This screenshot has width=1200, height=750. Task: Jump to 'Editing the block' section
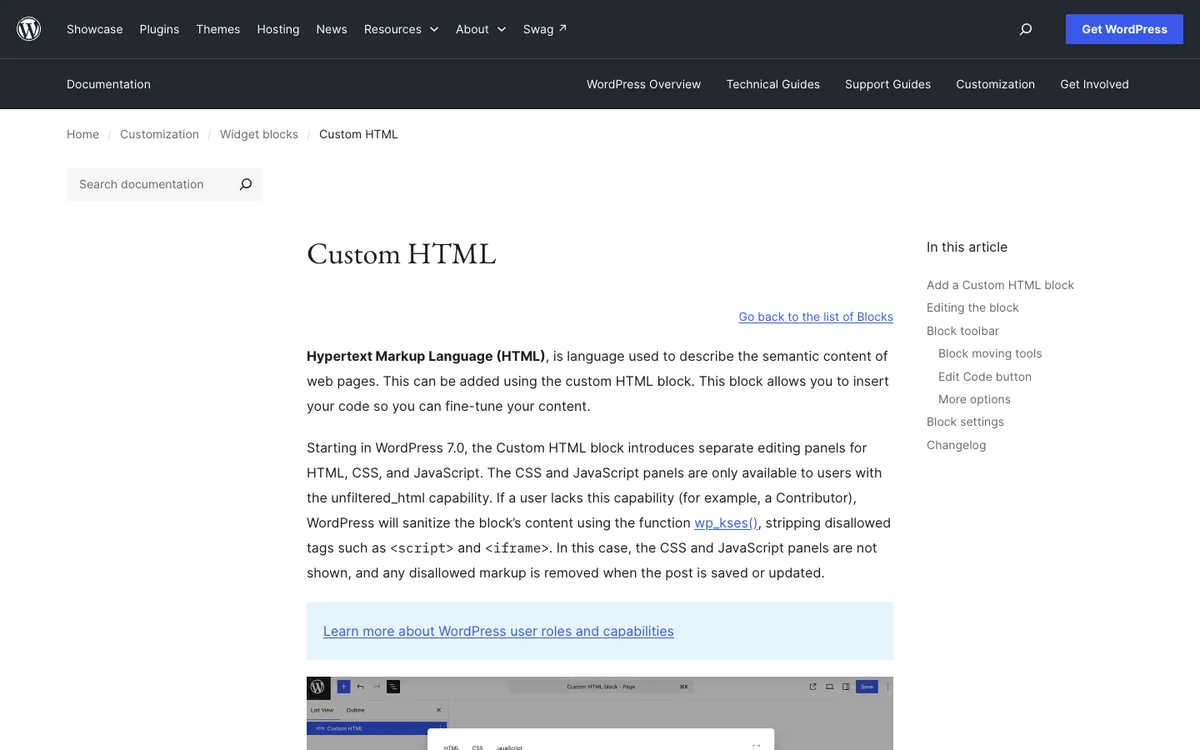click(x=973, y=308)
